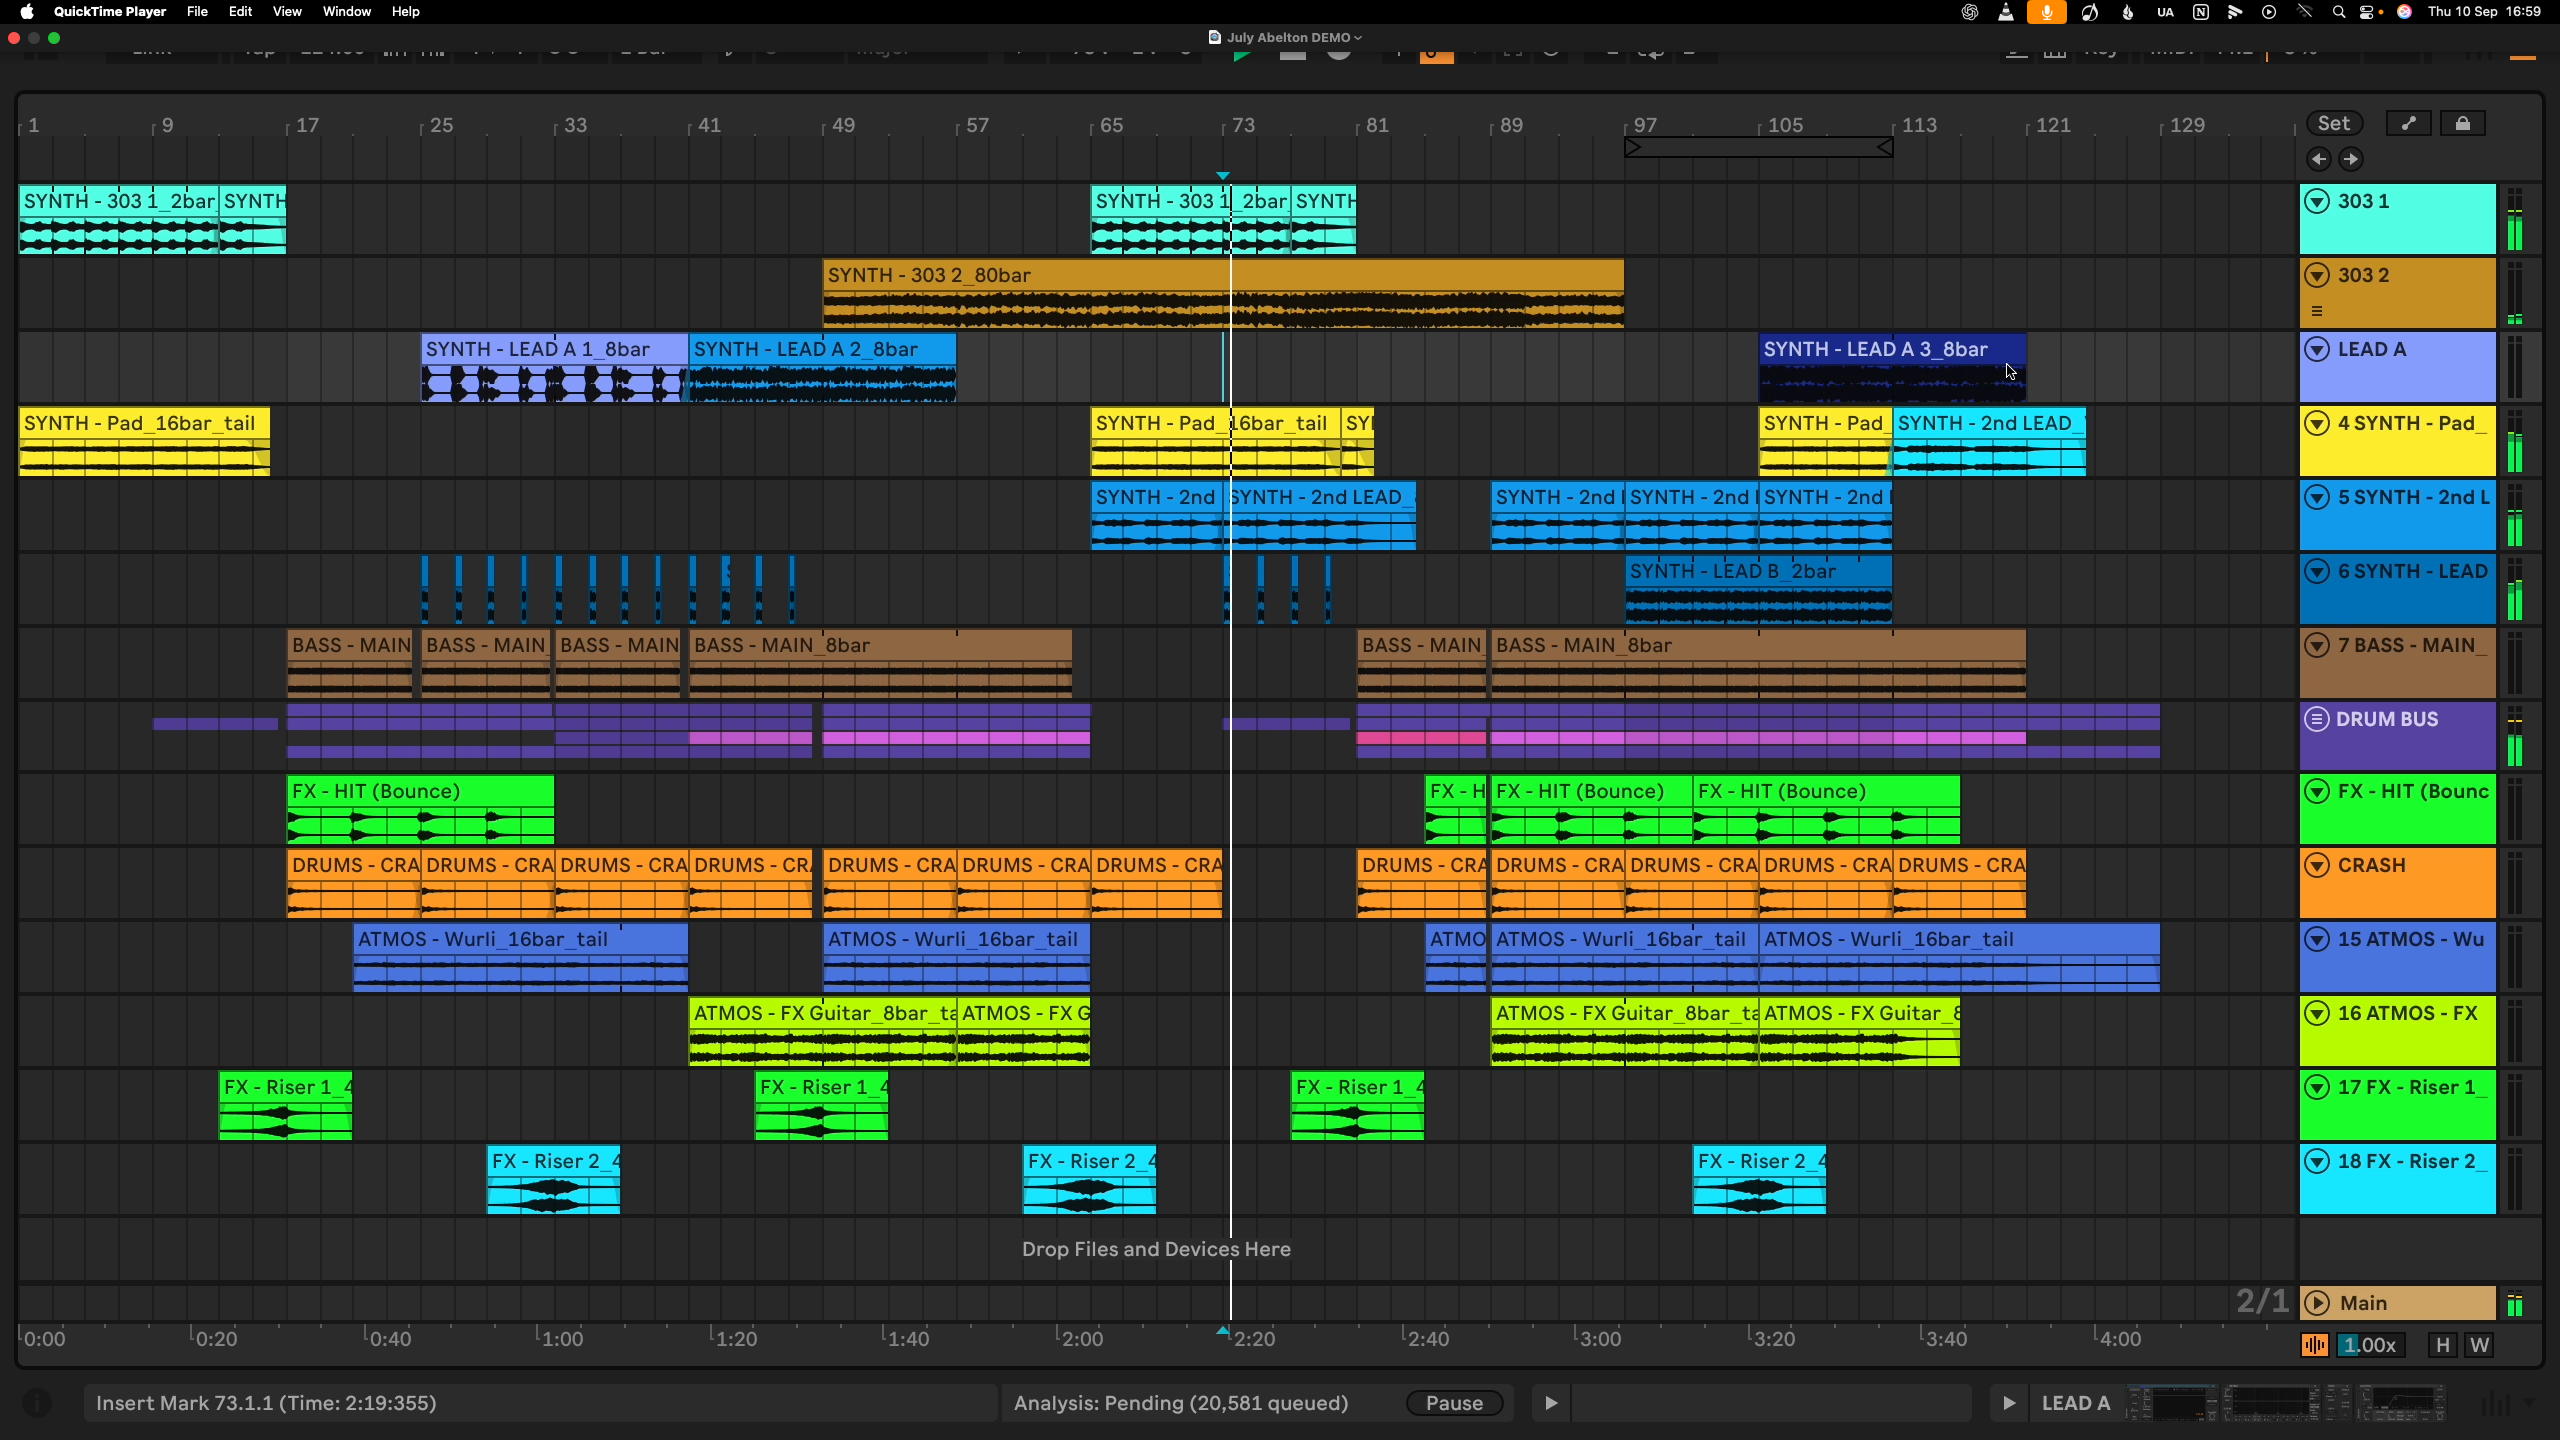Unfold the FX - HIT (Bounce) track
The height and width of the screenshot is (1440, 2560).
(2317, 791)
